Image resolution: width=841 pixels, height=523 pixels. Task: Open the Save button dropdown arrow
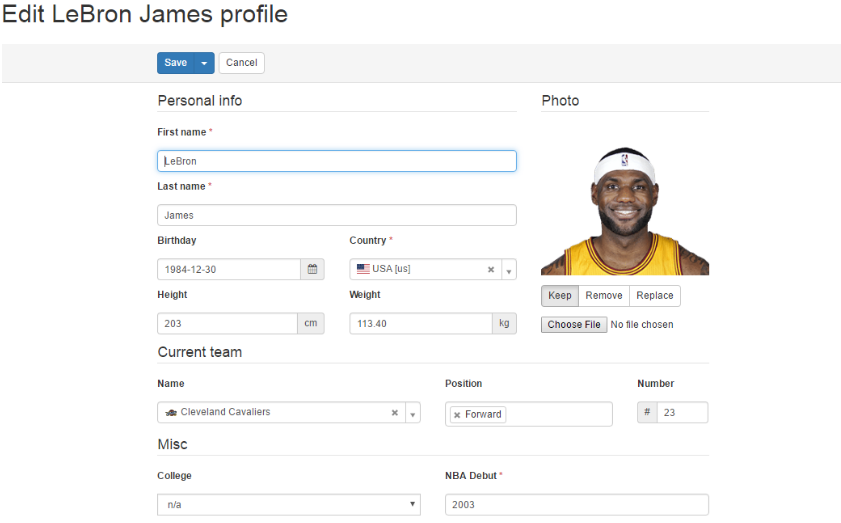204,63
